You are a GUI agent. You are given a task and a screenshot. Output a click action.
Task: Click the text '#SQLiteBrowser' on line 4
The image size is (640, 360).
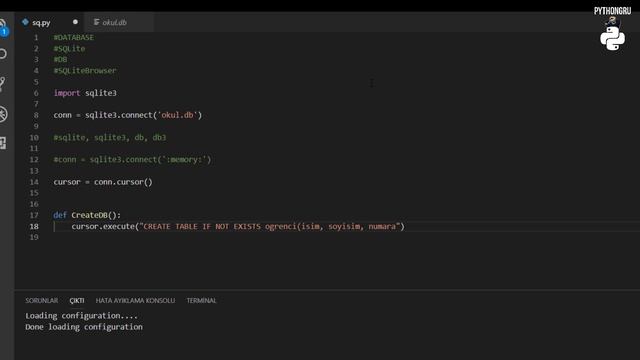pyautogui.click(x=85, y=71)
